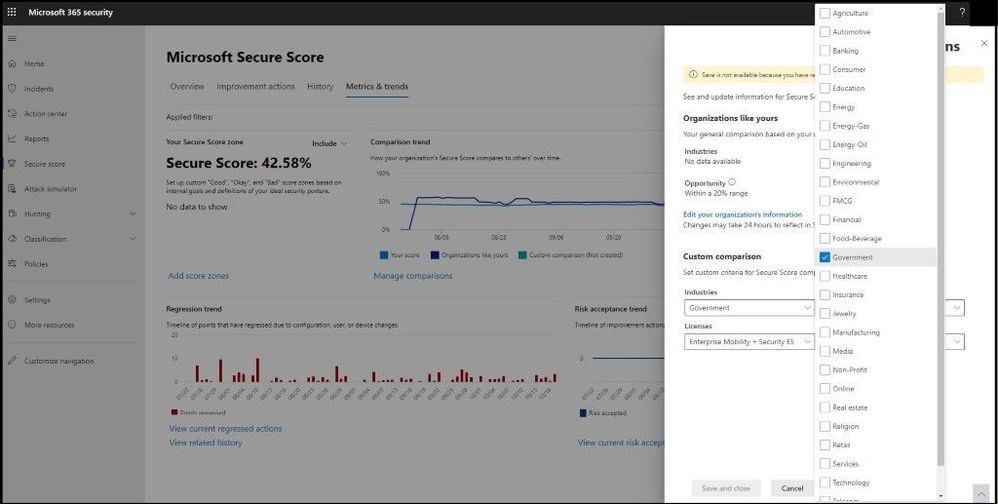
Task: Check the Real estate industry checkbox
Action: 825,407
